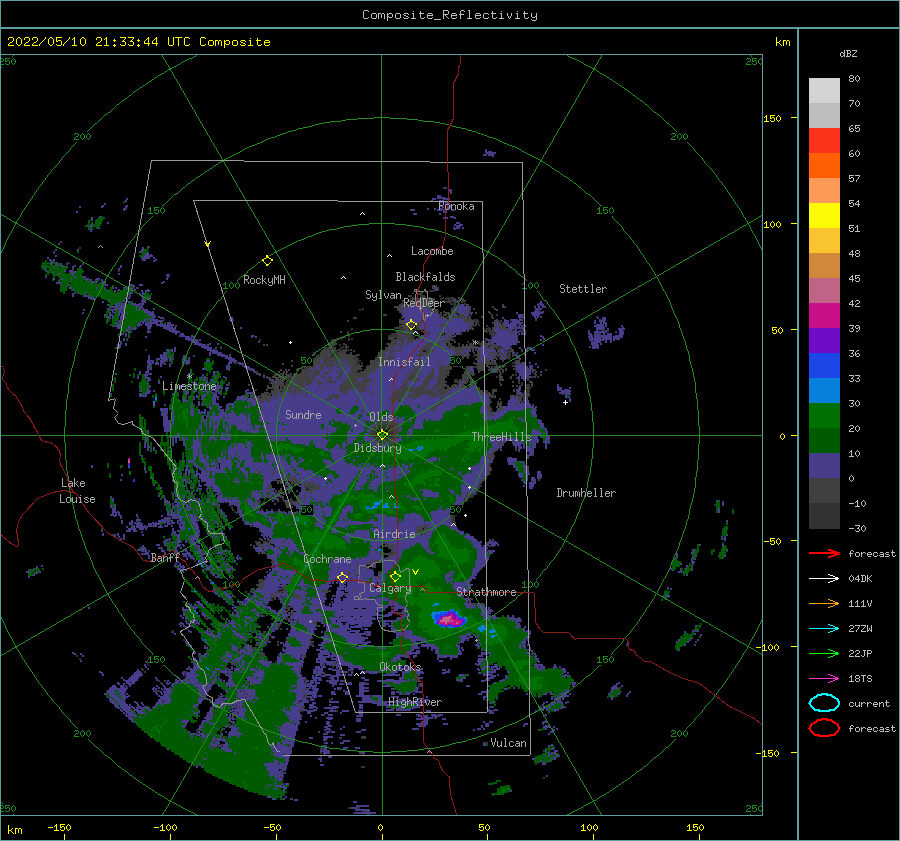Click the Stettler city label

583,289
